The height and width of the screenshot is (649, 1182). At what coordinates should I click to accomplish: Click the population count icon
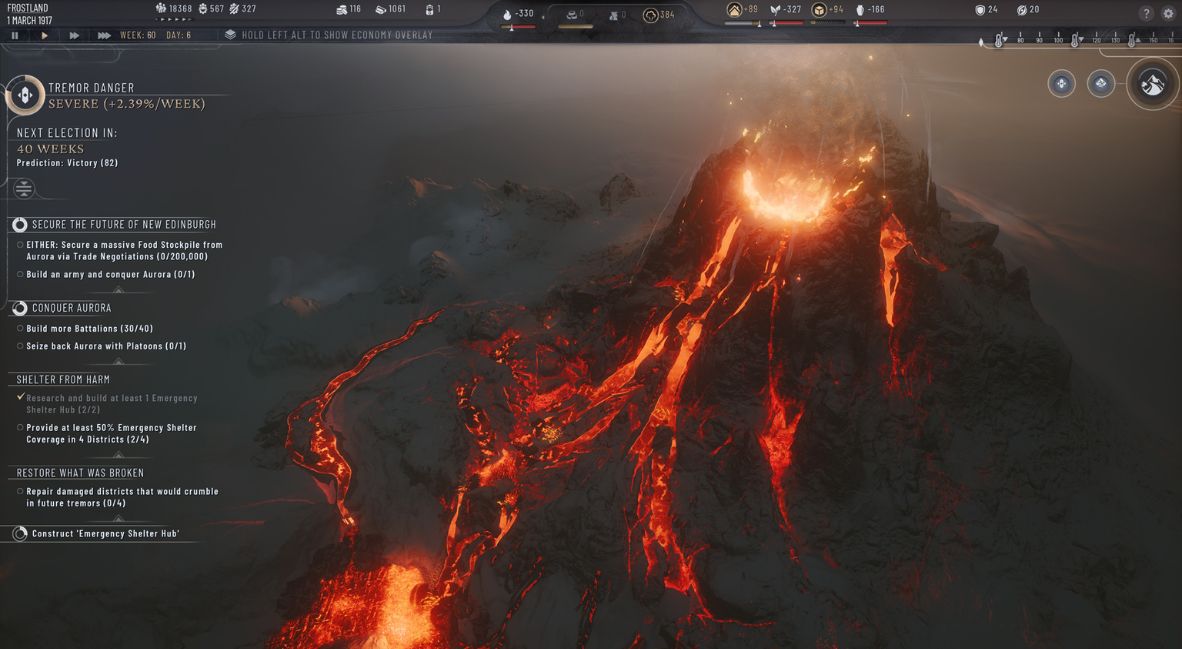(161, 9)
